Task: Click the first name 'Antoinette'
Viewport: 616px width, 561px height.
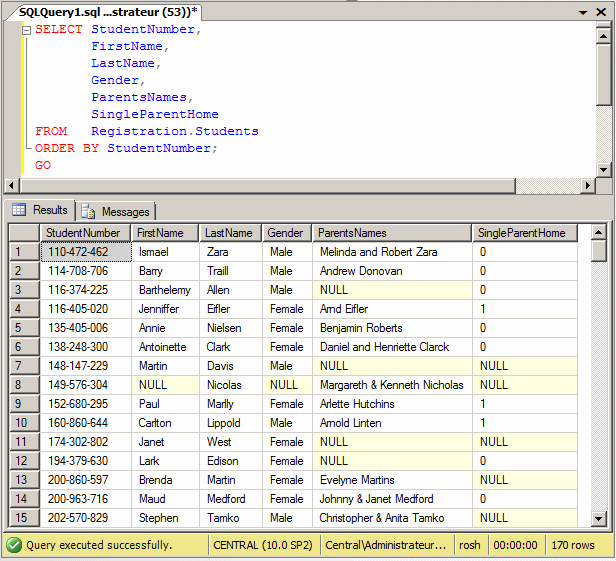Action: [165, 347]
